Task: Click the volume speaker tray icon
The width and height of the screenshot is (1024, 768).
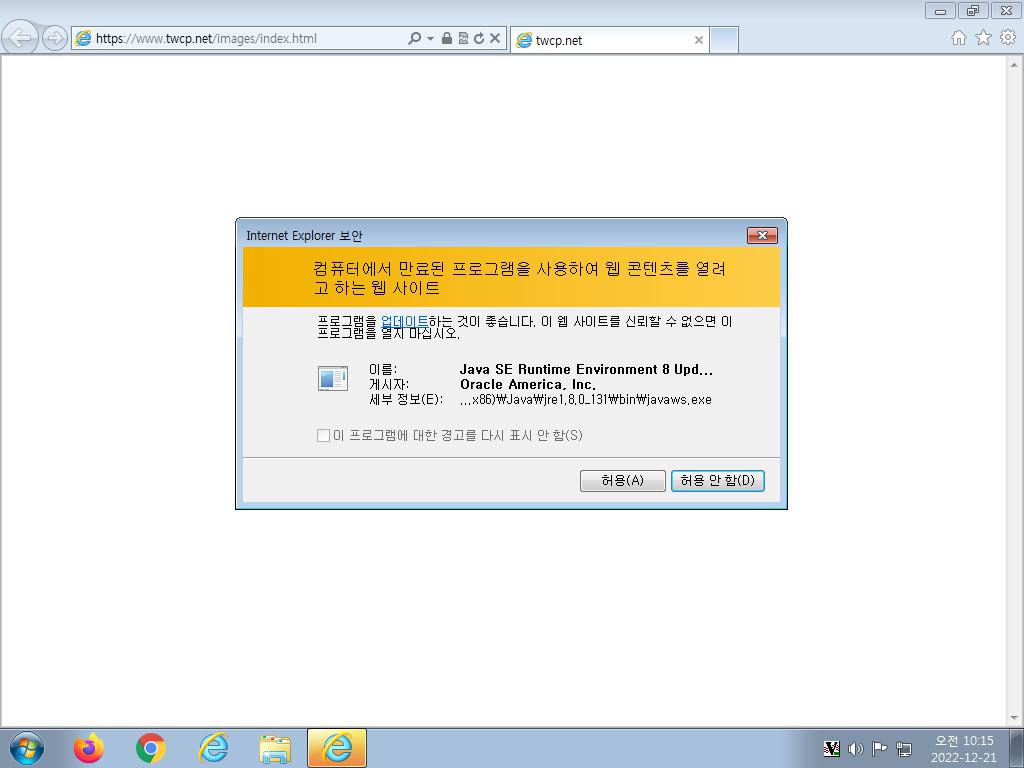Action: [x=856, y=748]
